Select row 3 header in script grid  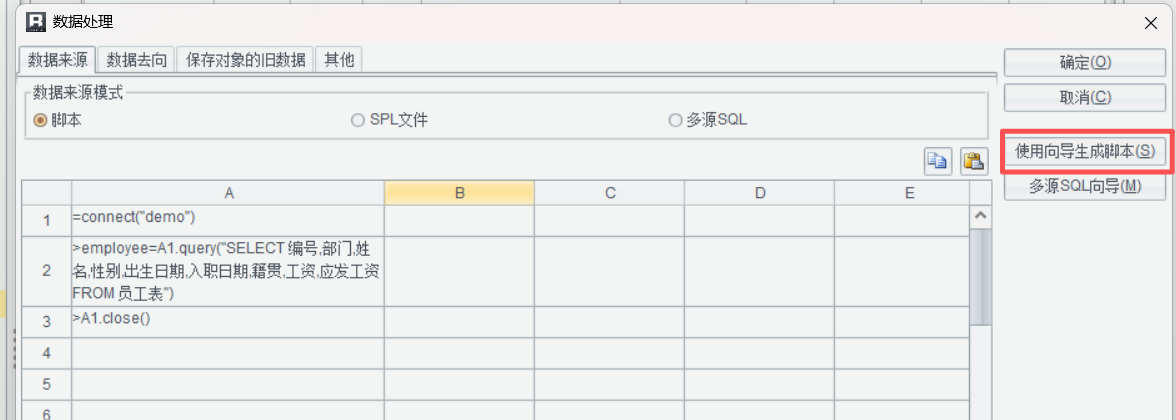coord(46,322)
